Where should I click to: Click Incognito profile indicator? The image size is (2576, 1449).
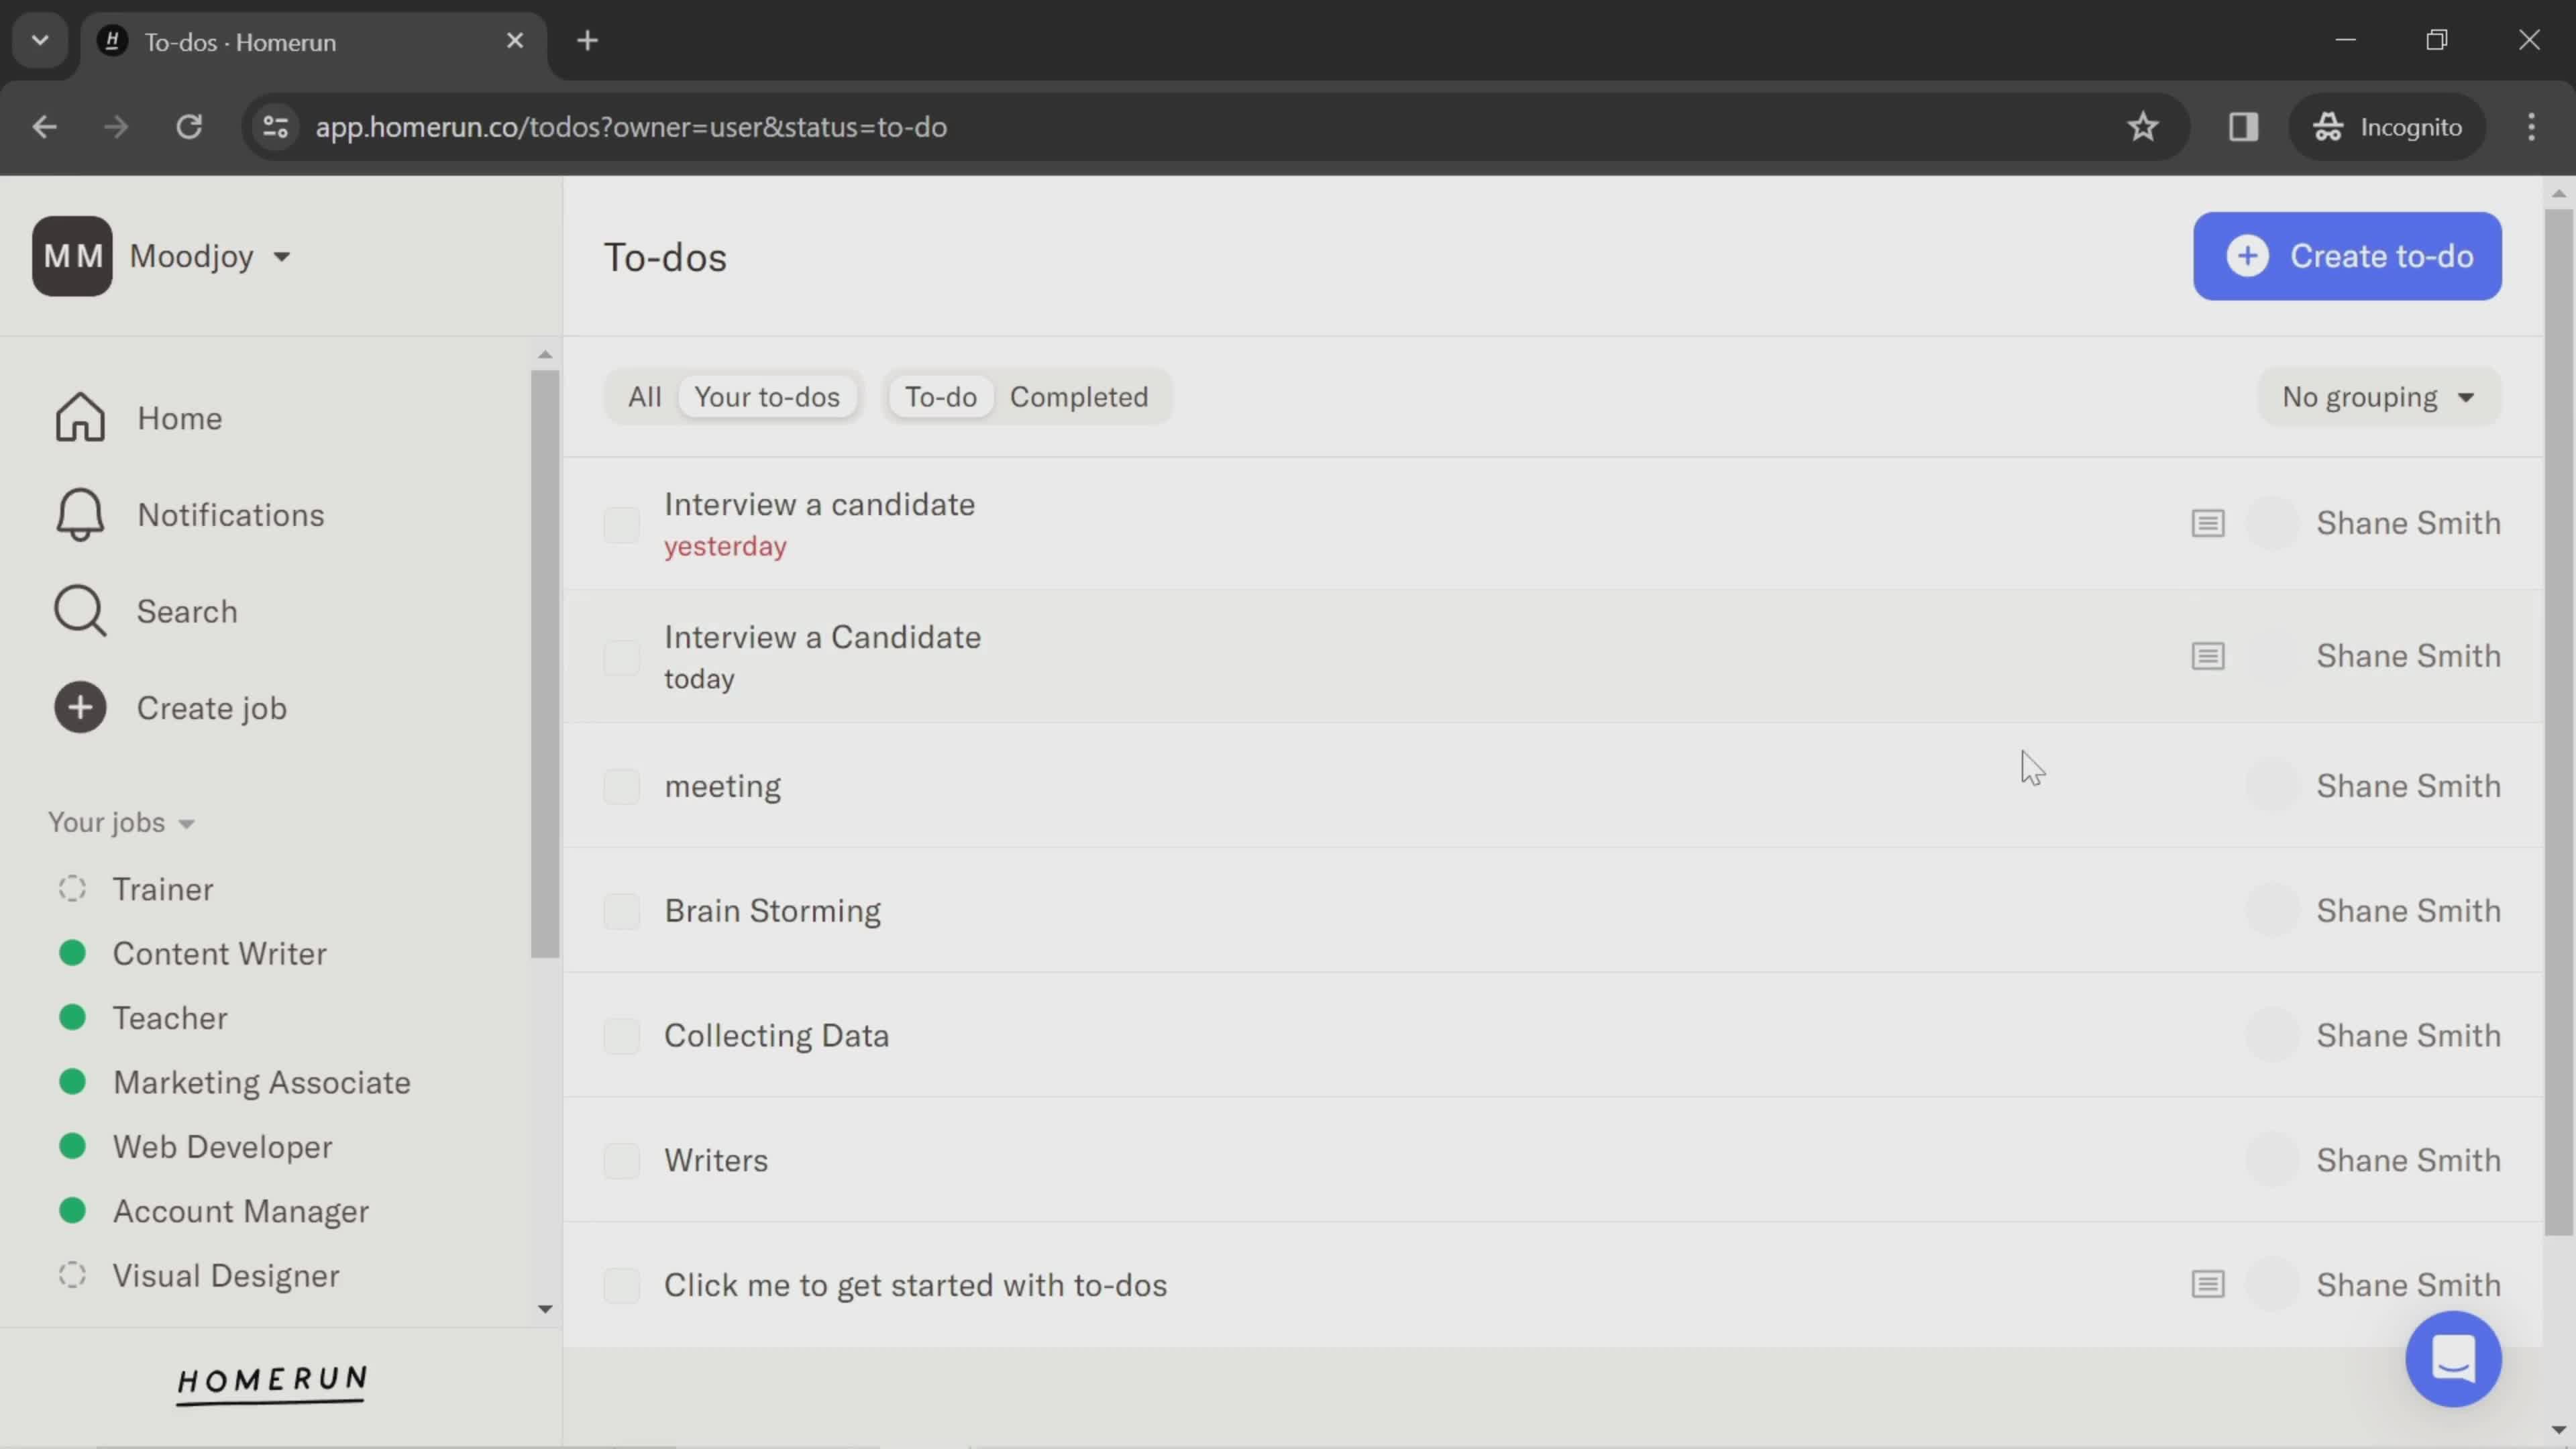click(2387, 127)
